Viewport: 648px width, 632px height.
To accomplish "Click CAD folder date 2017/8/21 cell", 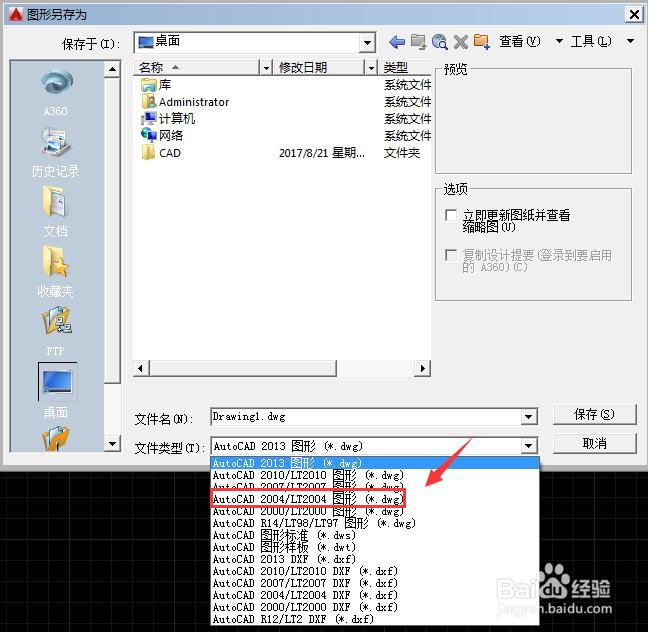I will click(x=322, y=153).
